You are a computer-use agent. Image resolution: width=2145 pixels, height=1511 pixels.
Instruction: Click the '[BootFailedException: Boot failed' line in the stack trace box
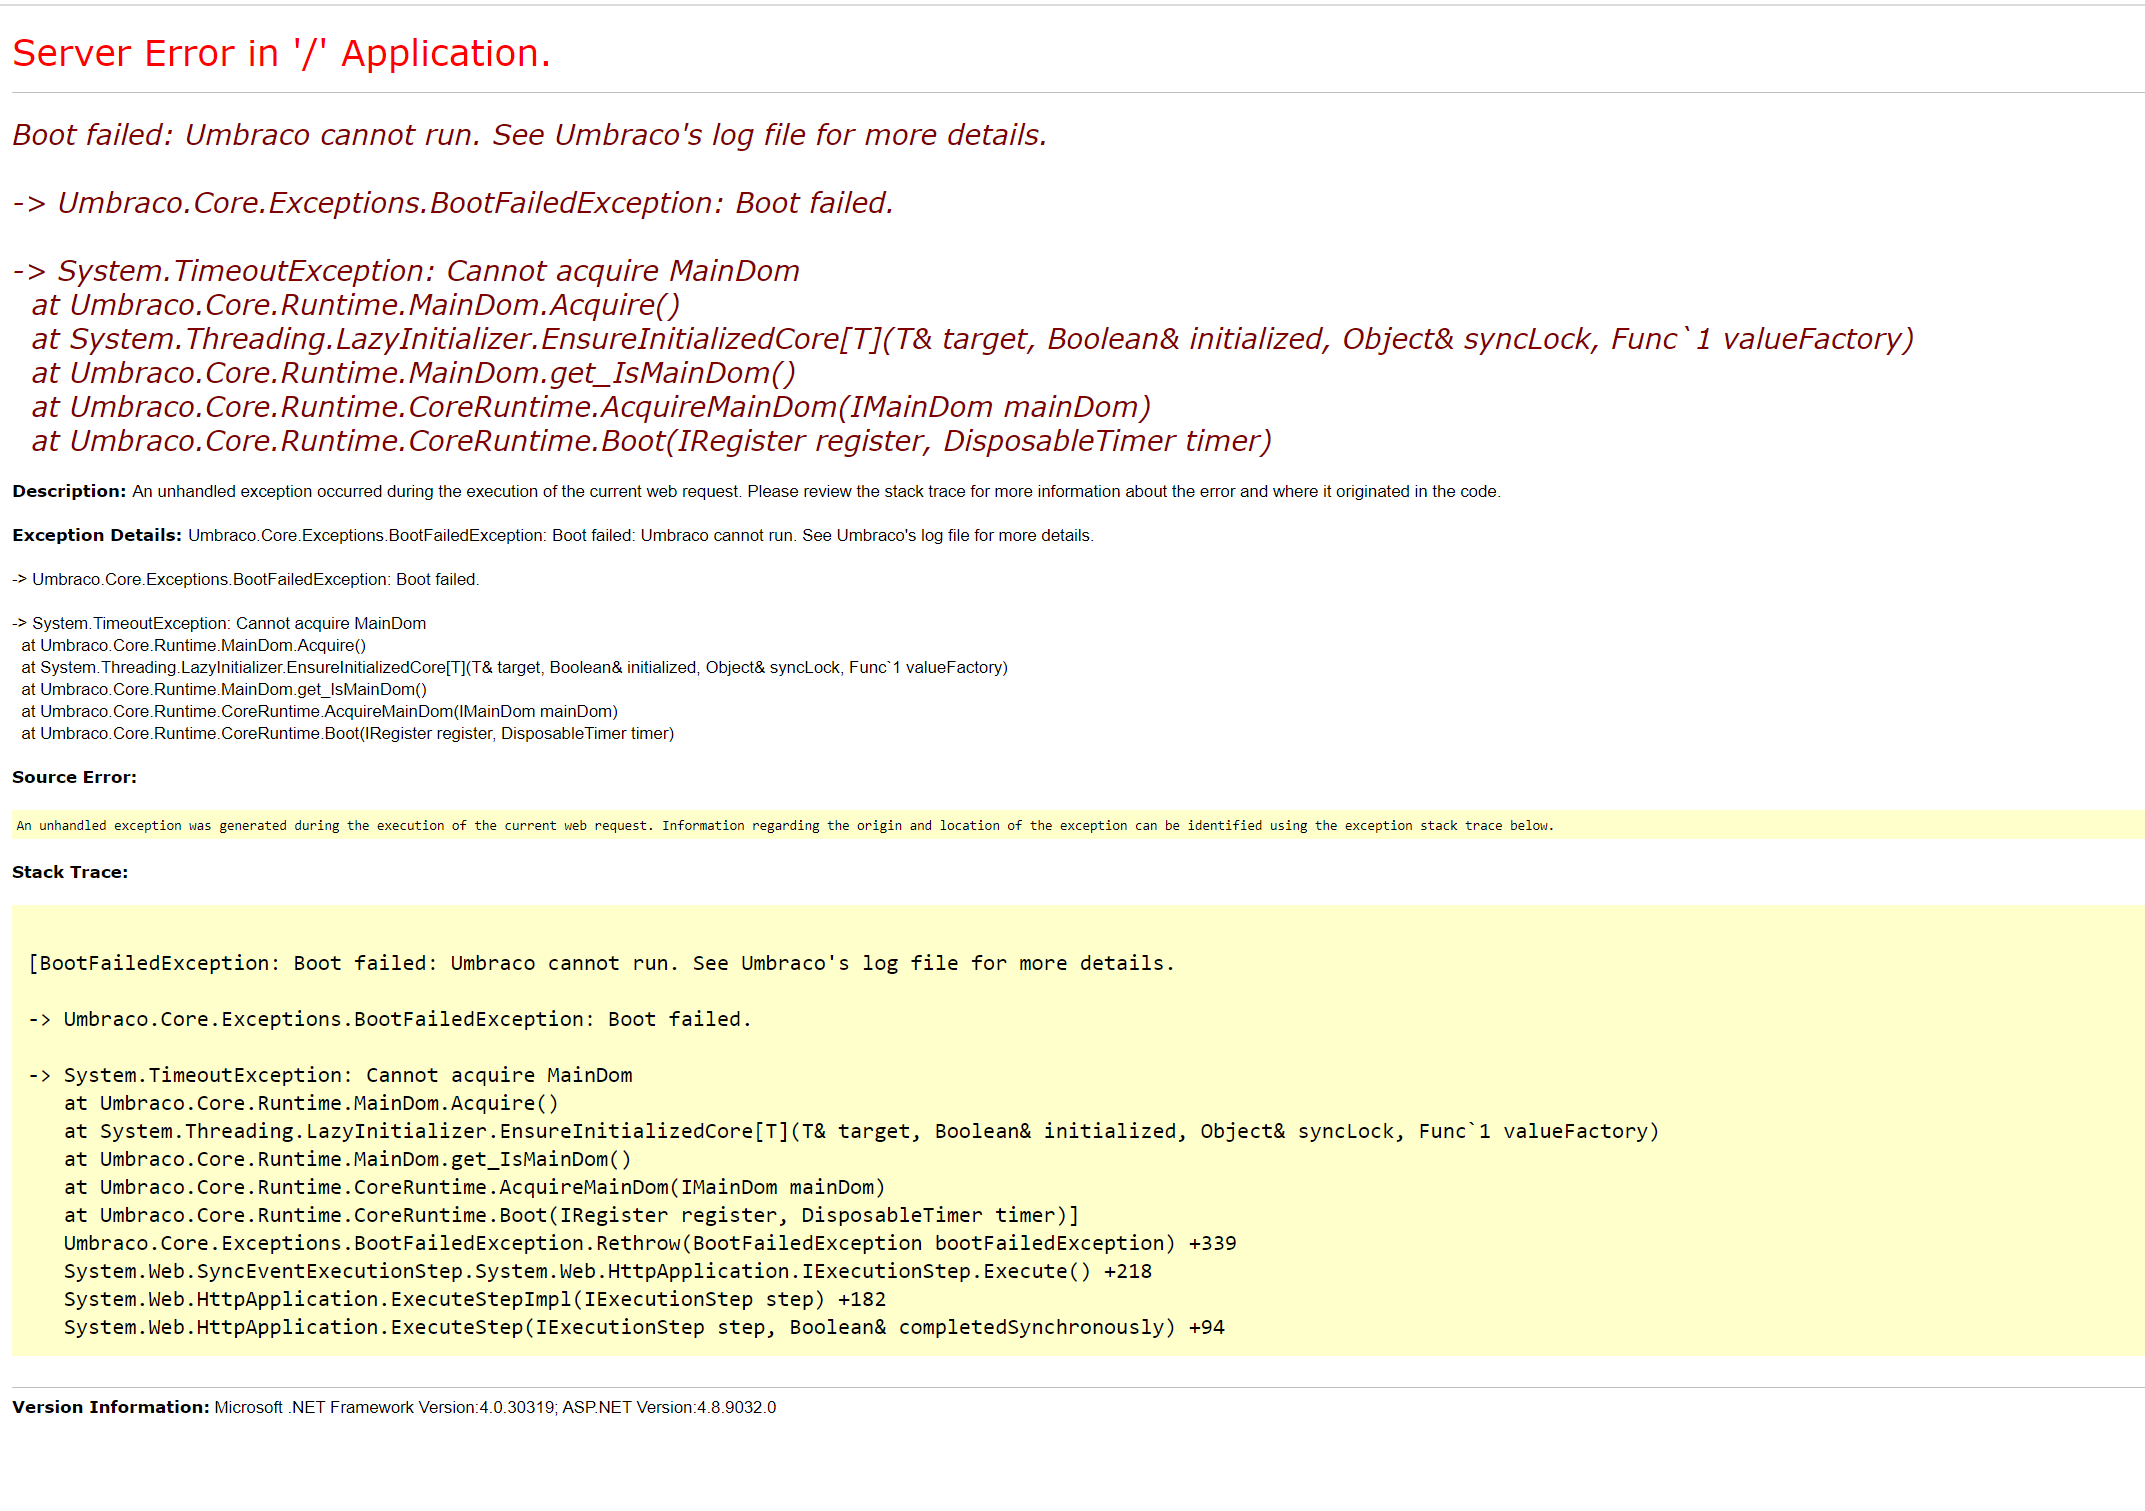click(x=601, y=963)
